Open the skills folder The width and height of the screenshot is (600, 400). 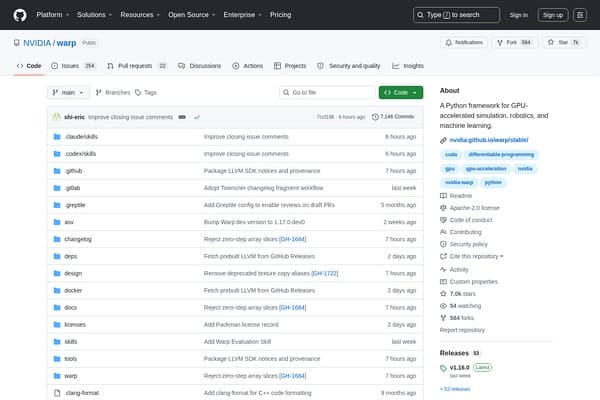tap(71, 342)
